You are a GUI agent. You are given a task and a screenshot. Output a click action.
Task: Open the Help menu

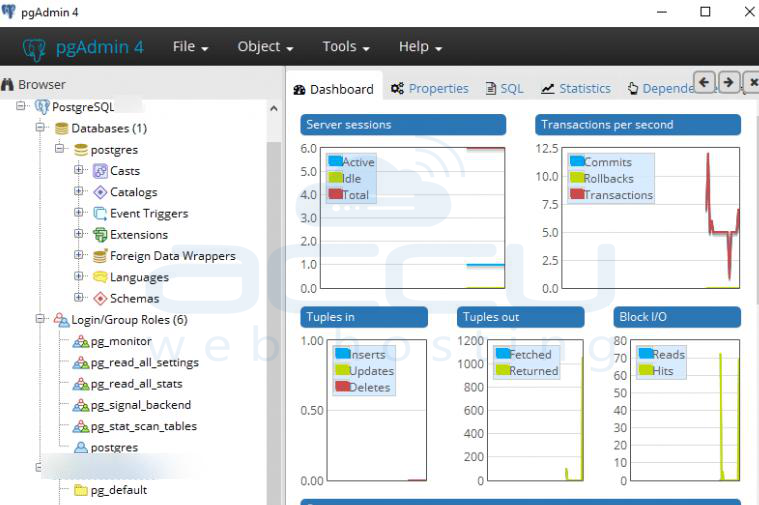tap(420, 47)
